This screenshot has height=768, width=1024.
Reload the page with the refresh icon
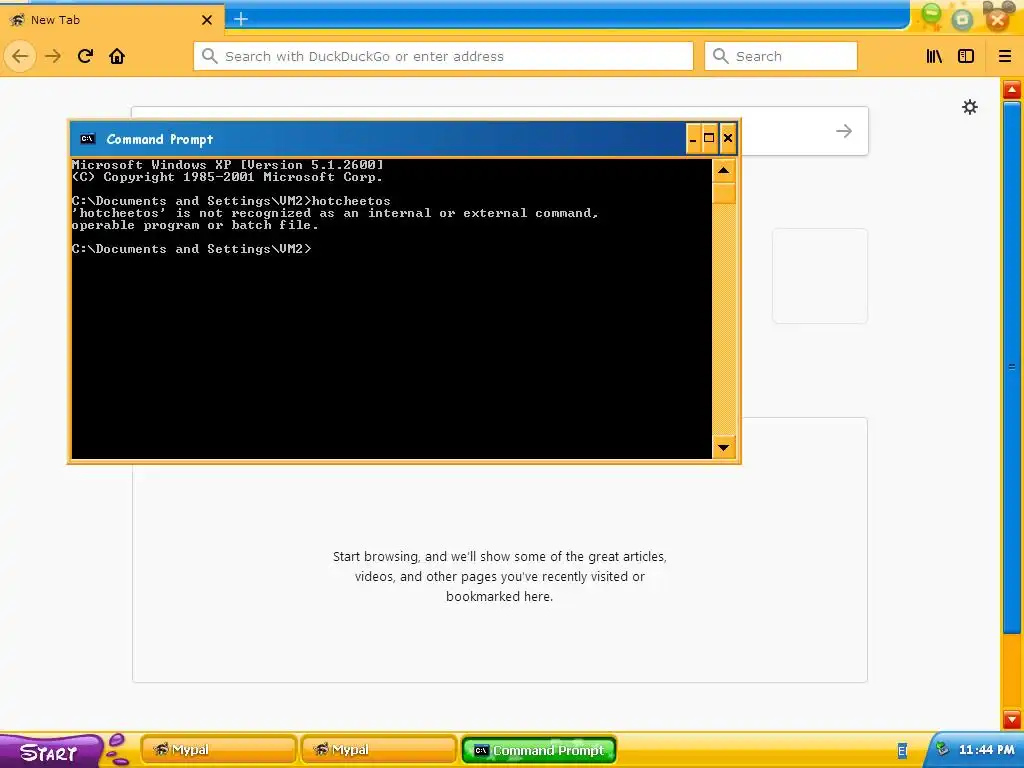point(85,56)
